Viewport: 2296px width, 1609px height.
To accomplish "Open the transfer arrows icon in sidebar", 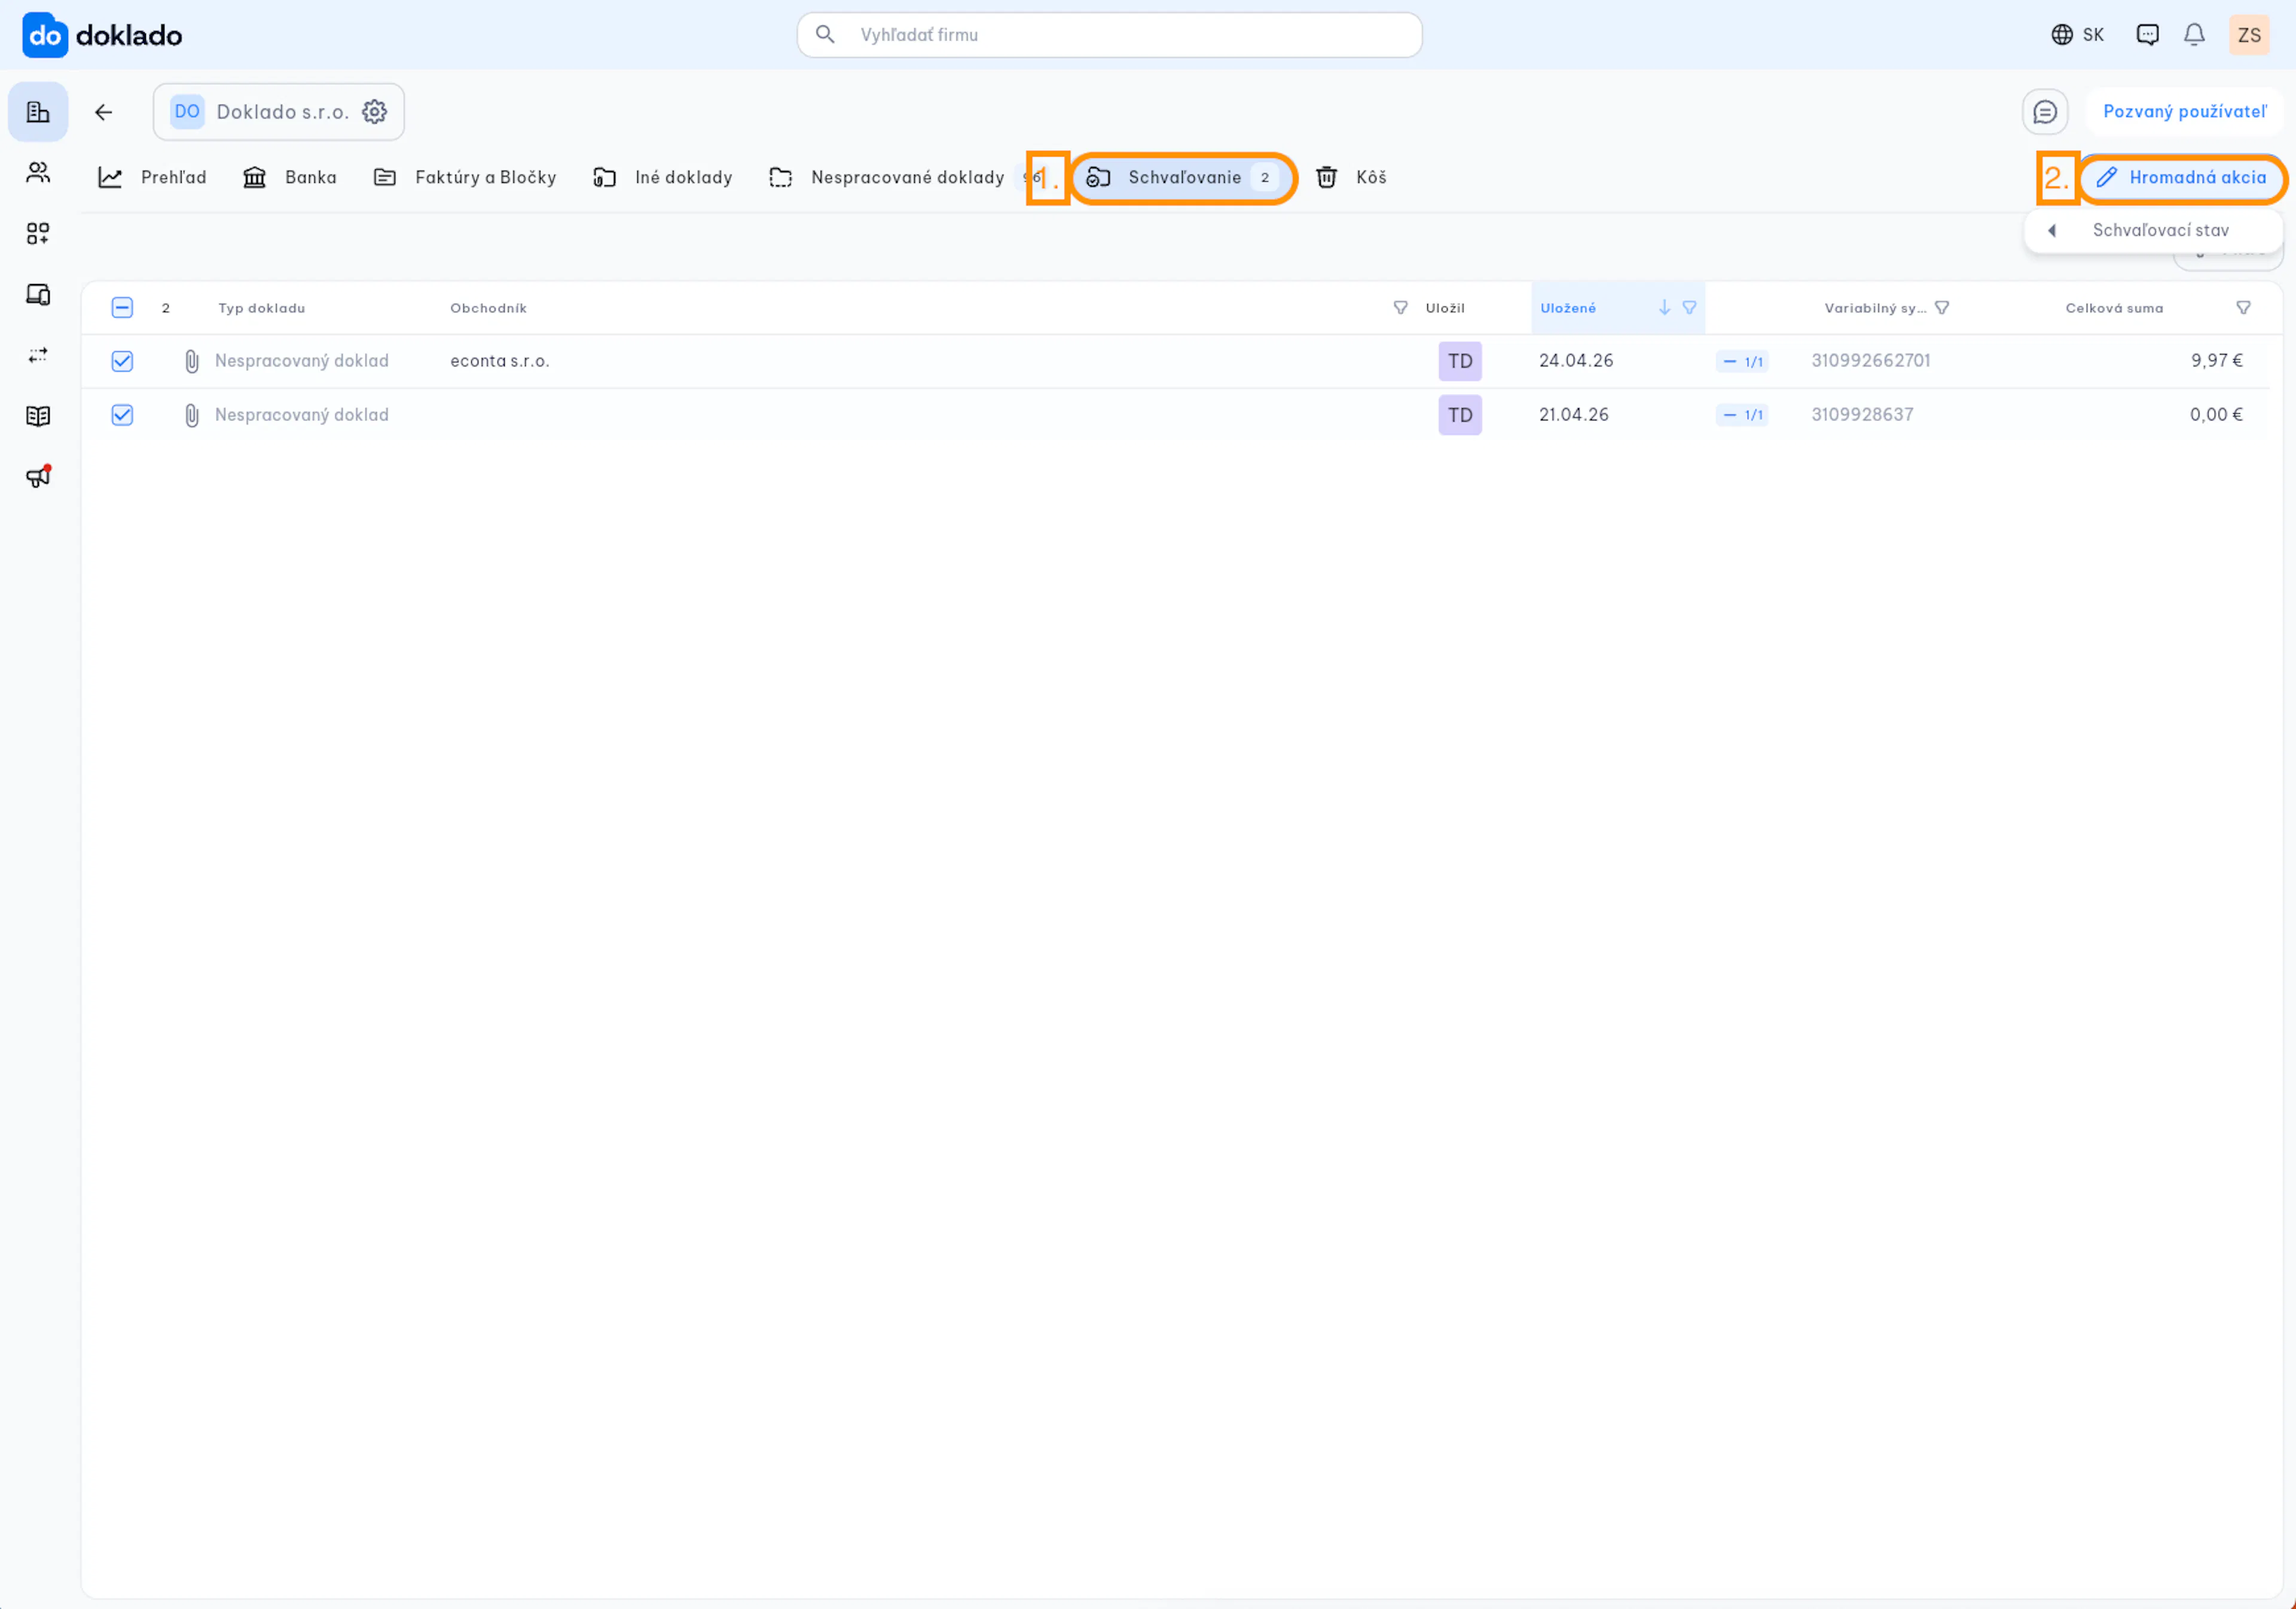I will click(x=38, y=356).
